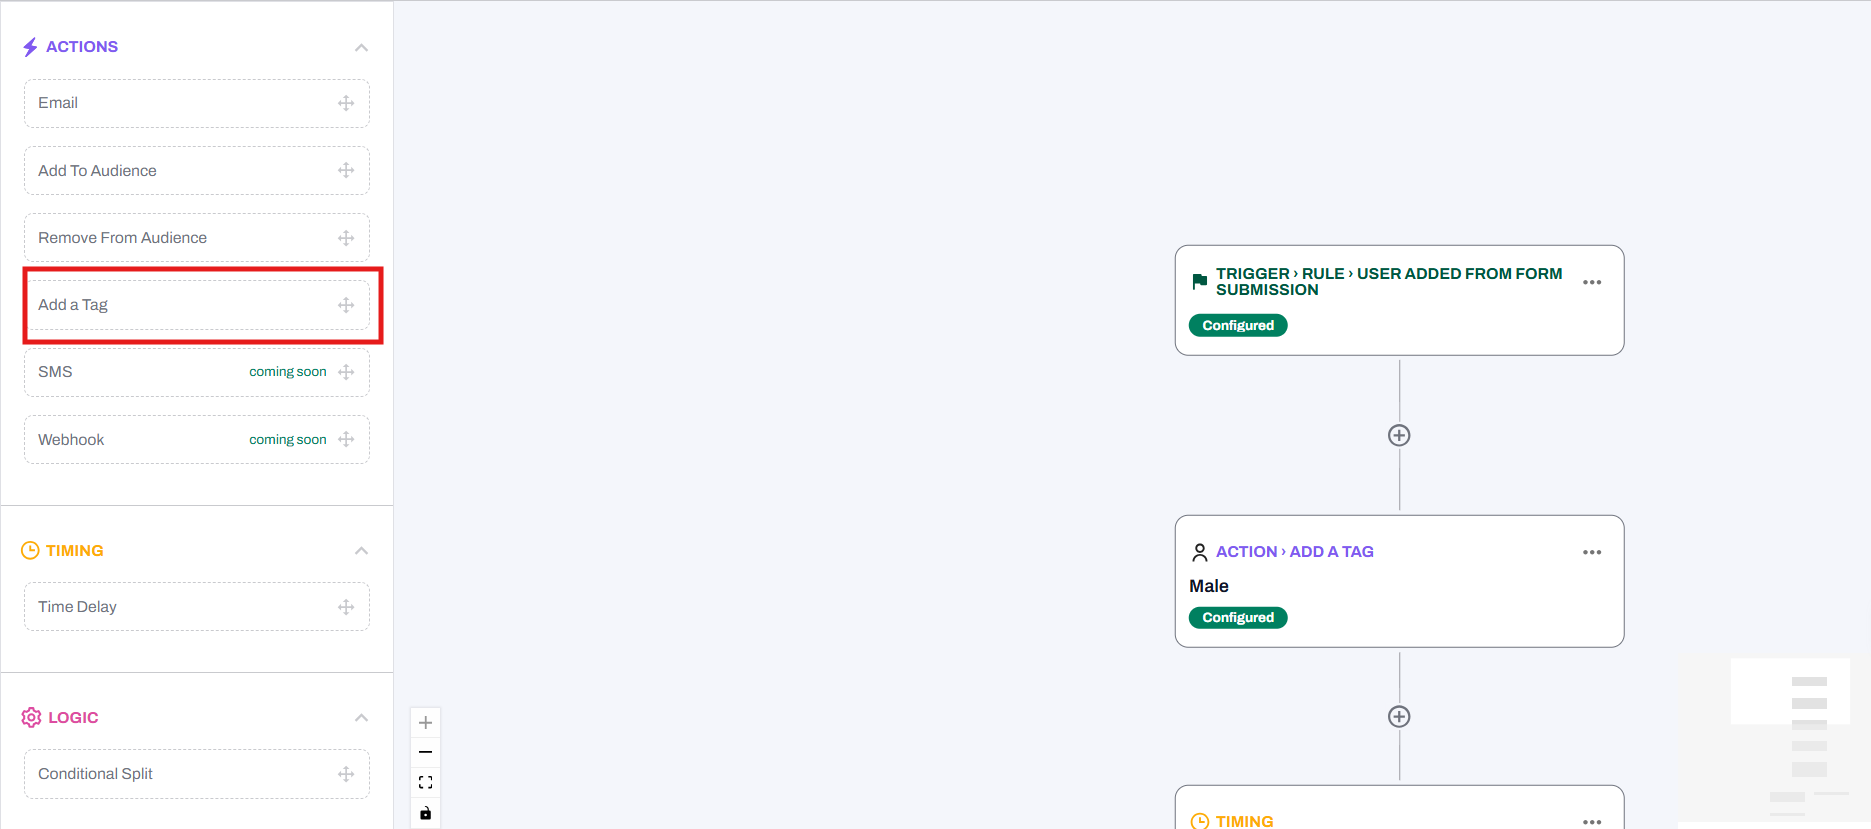Click the workflow minimap thumbnail

(1790, 740)
